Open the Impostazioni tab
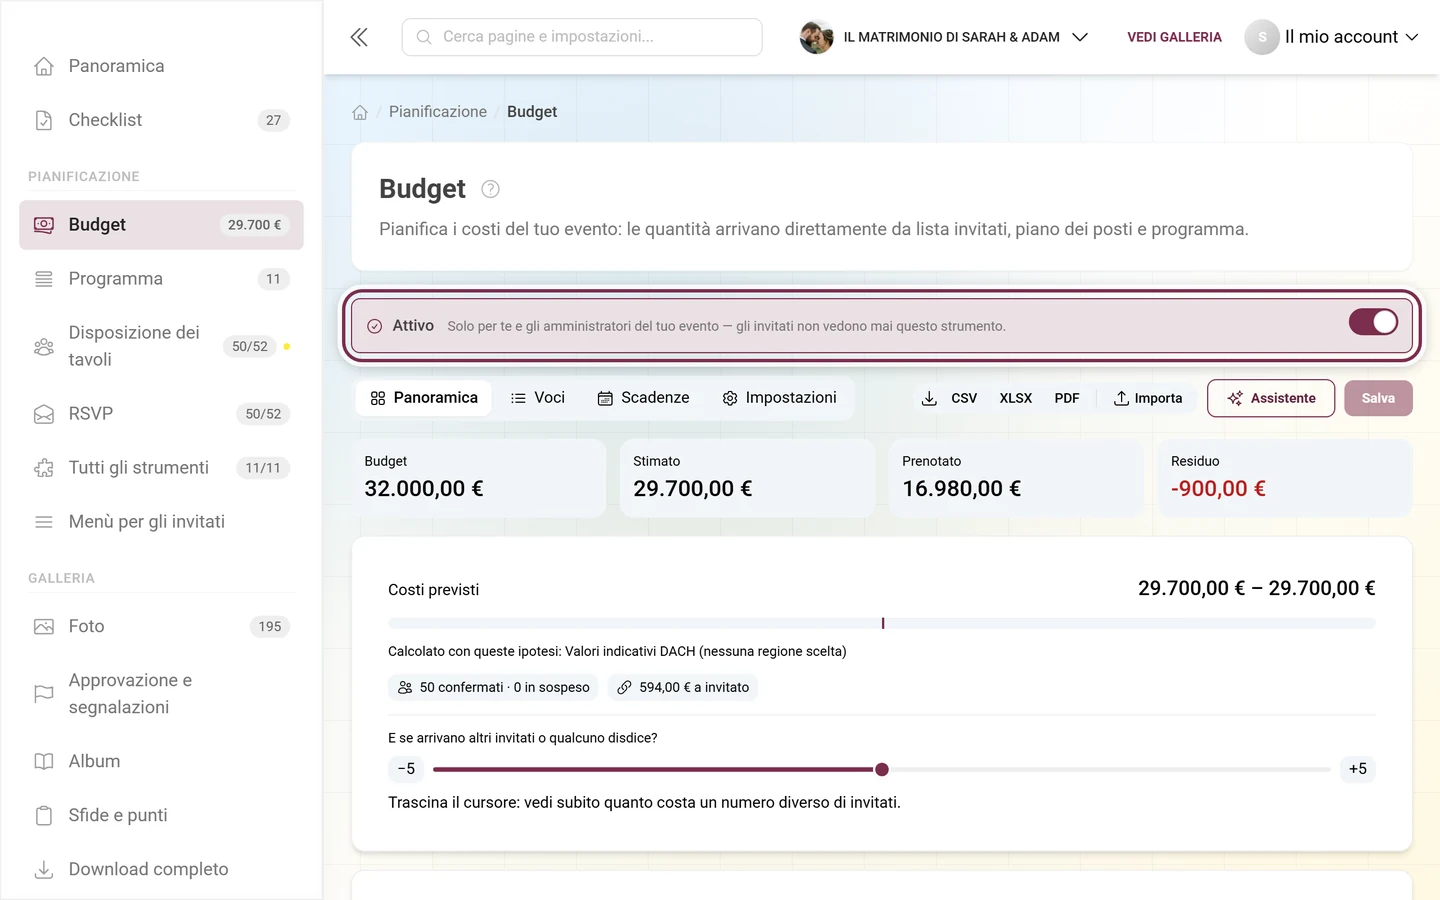The height and width of the screenshot is (900, 1440). tap(779, 398)
